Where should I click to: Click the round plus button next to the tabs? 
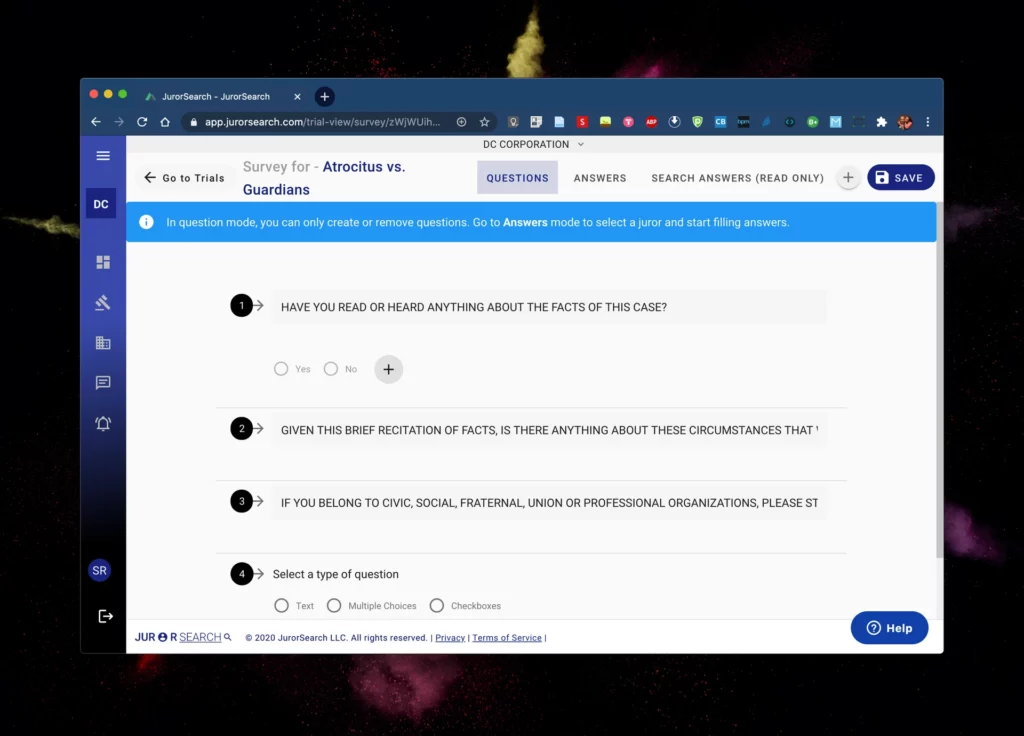point(848,178)
